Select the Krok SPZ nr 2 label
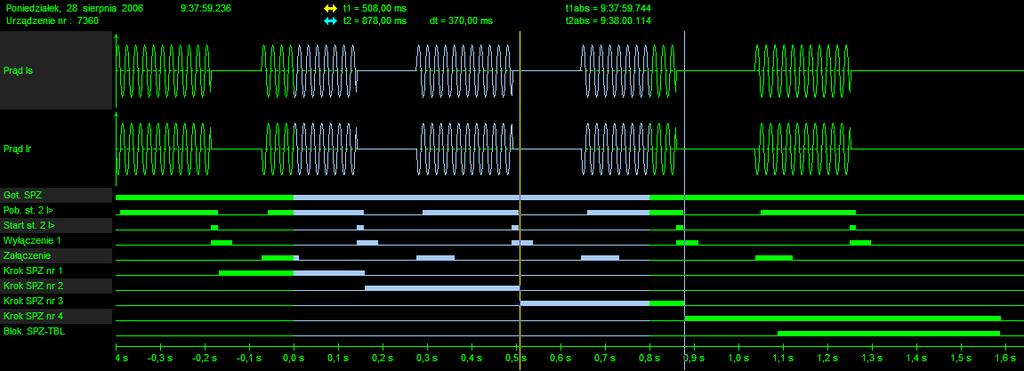 point(33,285)
